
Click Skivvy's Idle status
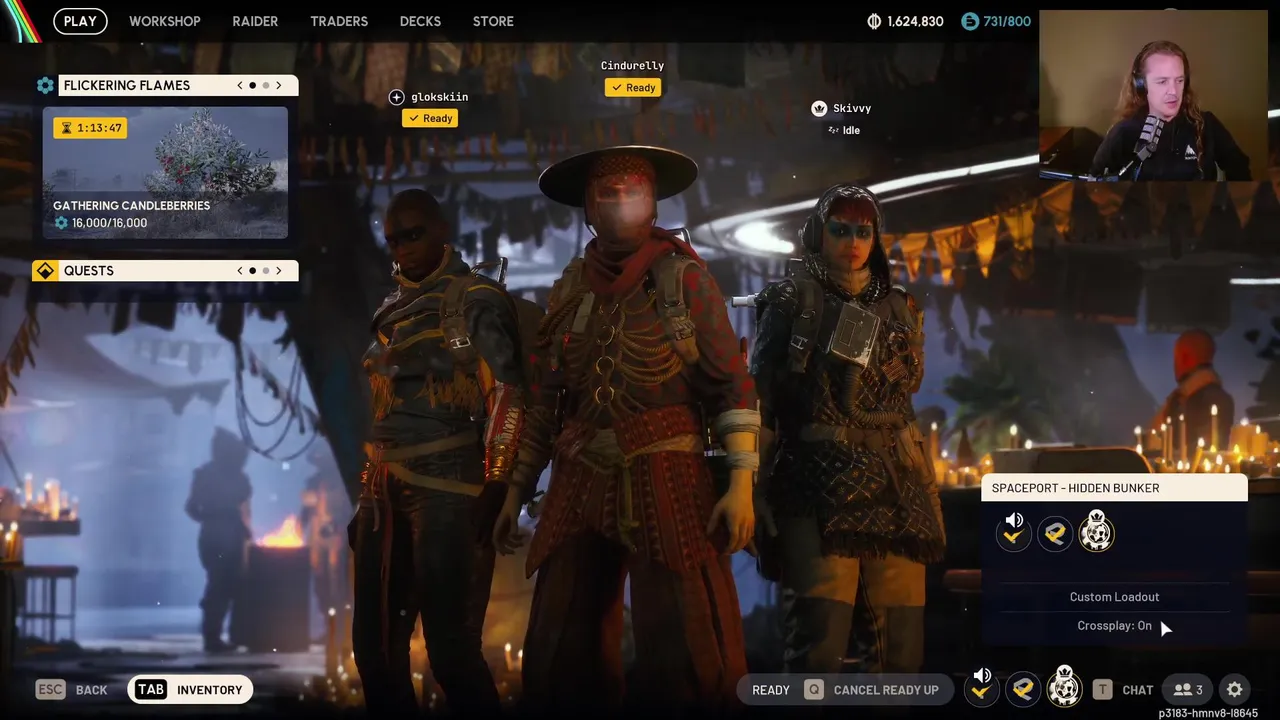pos(844,130)
